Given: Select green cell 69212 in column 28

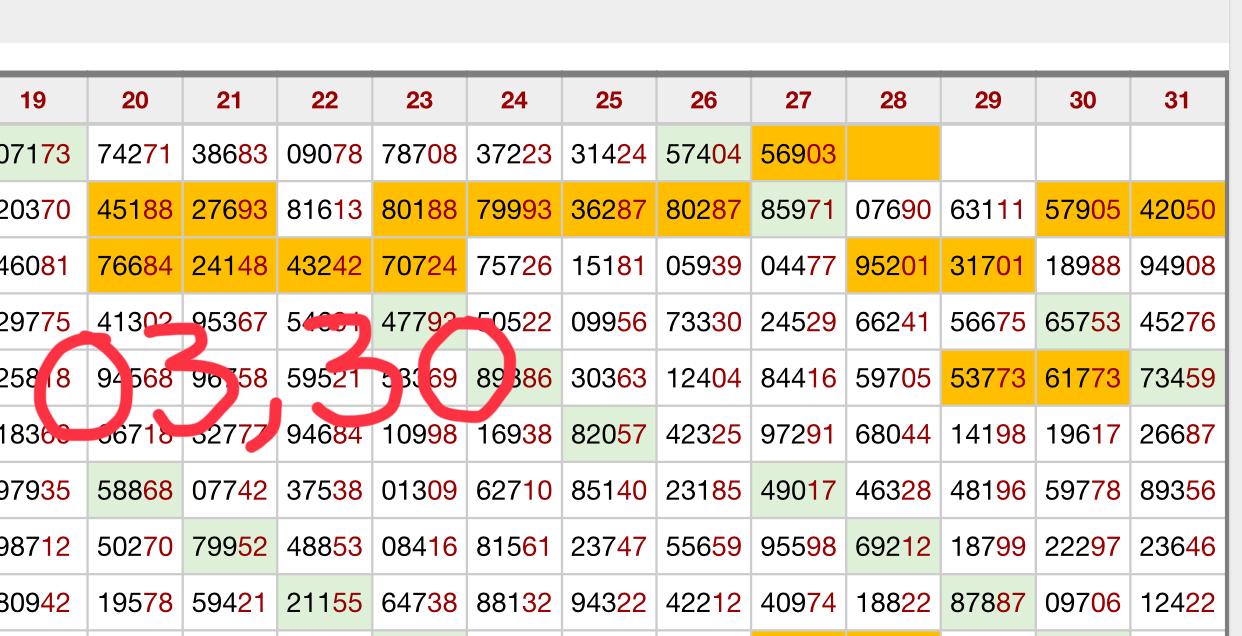Looking at the screenshot, I should (x=893, y=546).
